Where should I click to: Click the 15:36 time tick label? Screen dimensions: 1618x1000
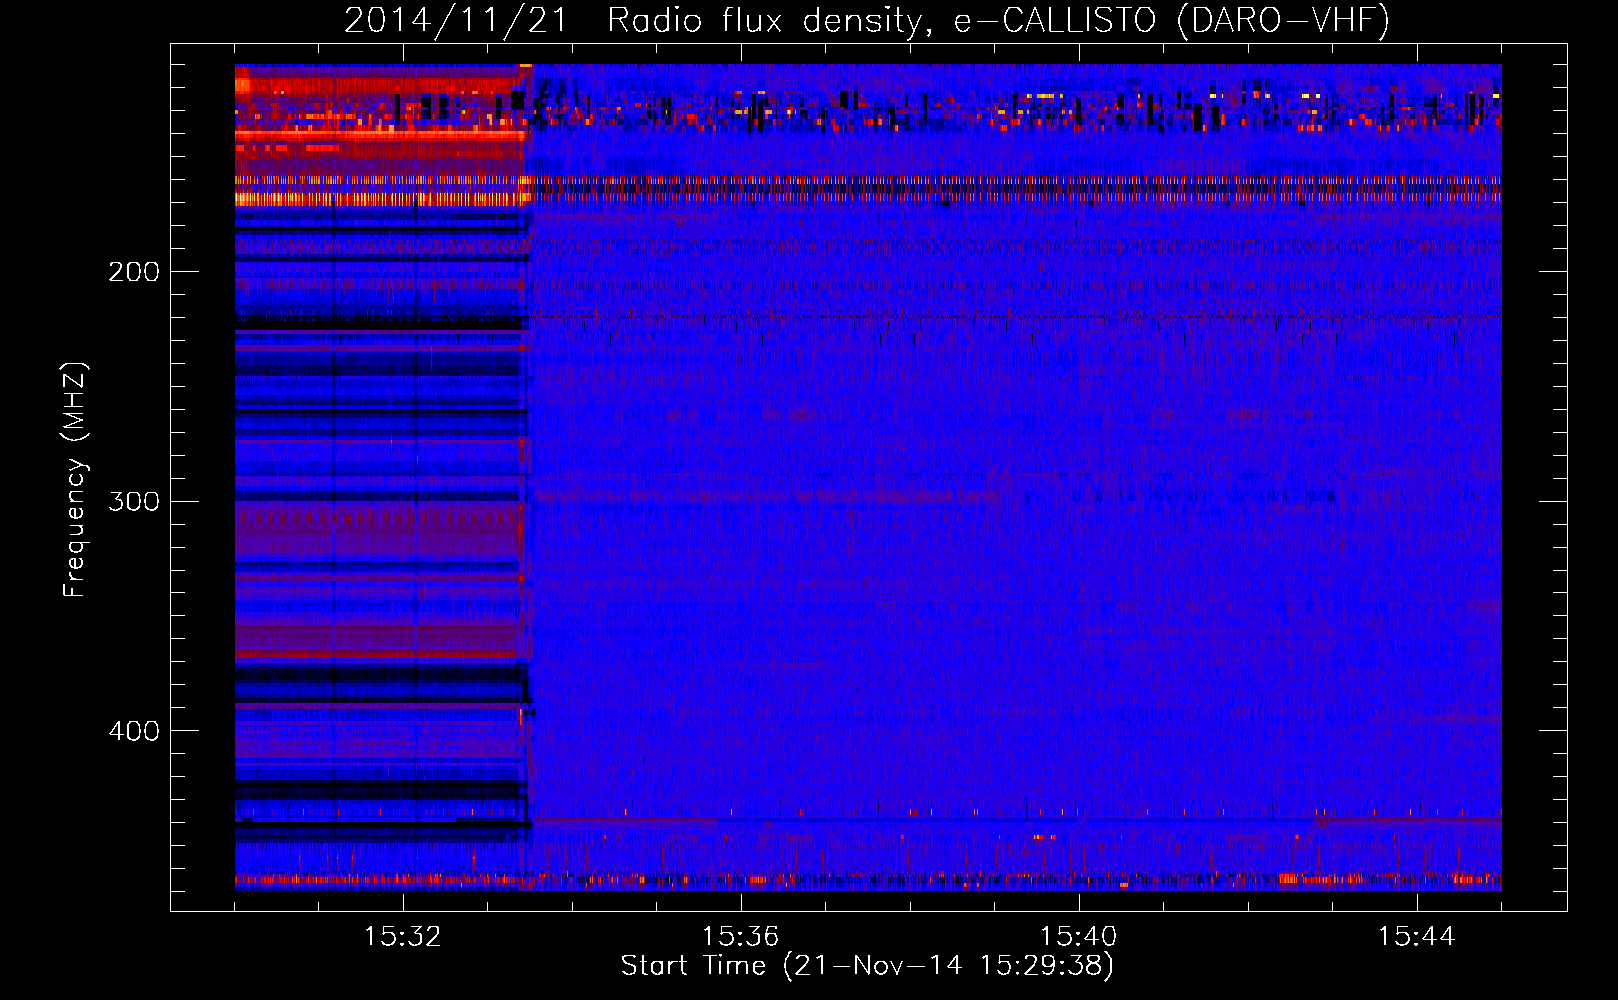click(740, 937)
